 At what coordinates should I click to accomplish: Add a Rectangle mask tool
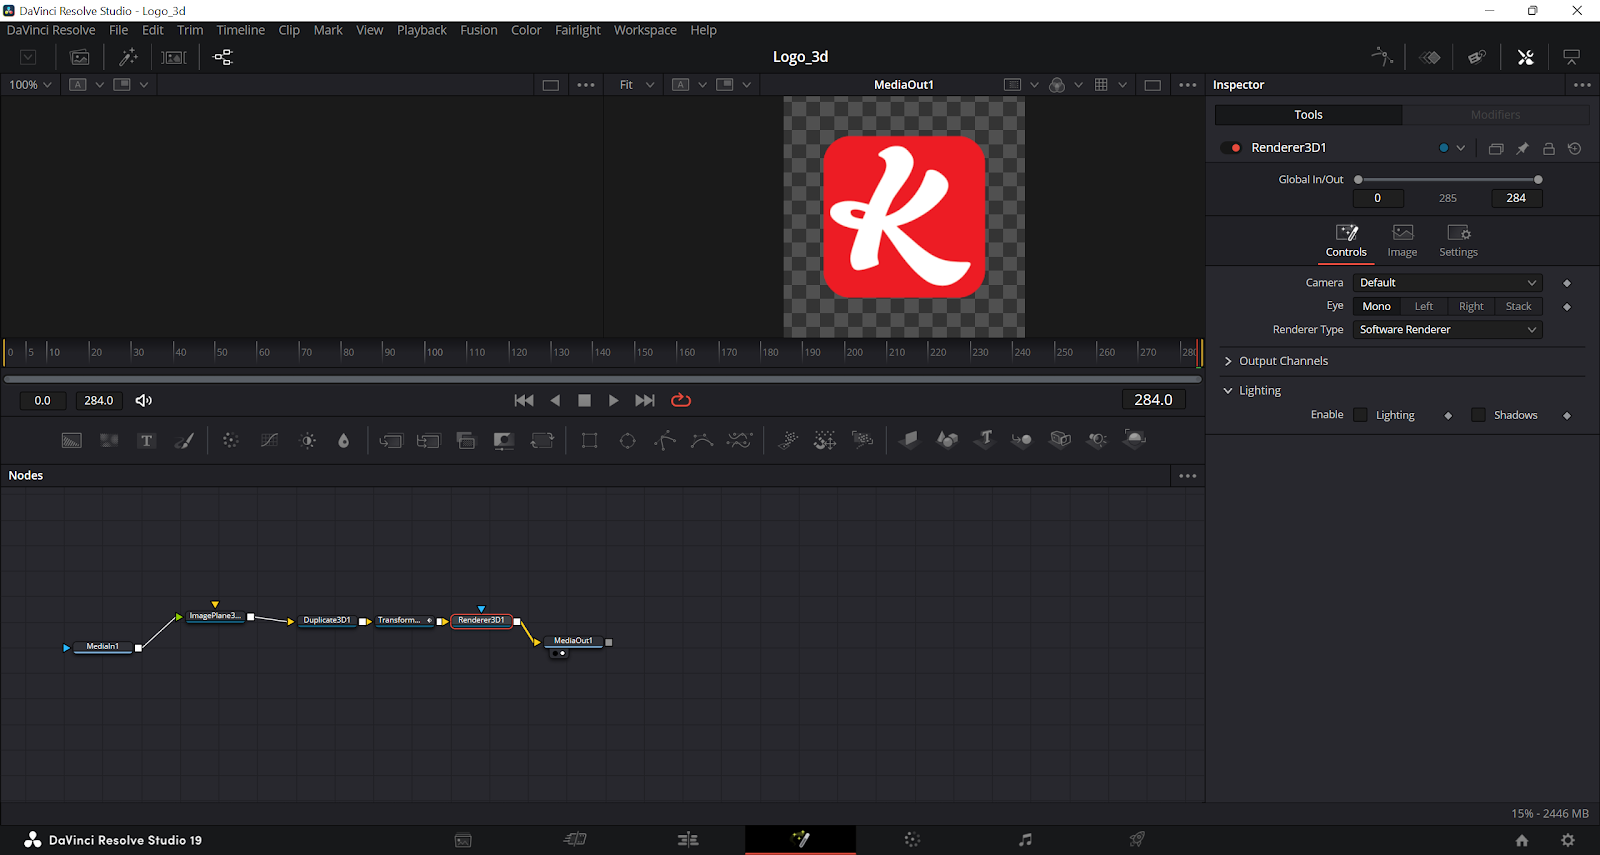pos(590,440)
